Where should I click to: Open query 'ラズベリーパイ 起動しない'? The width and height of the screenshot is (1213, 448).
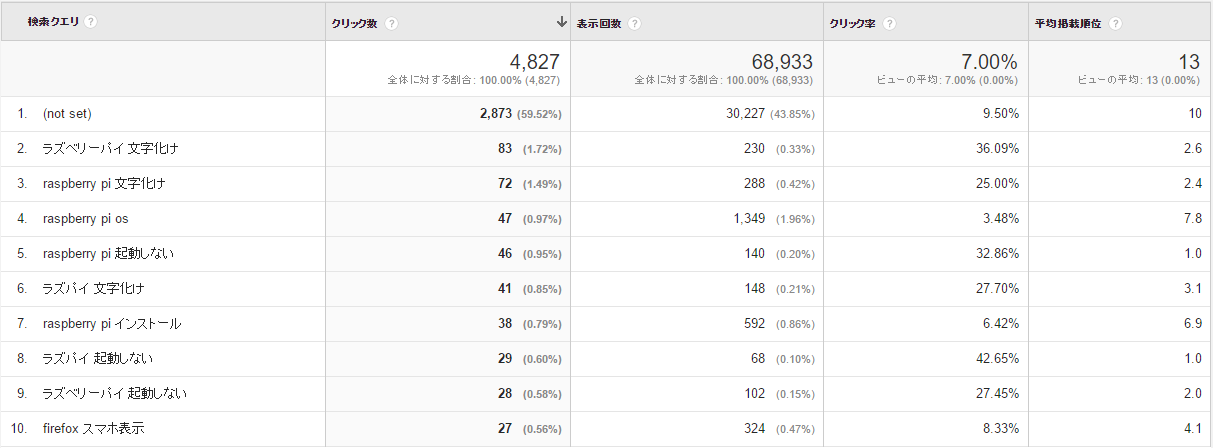(x=115, y=393)
